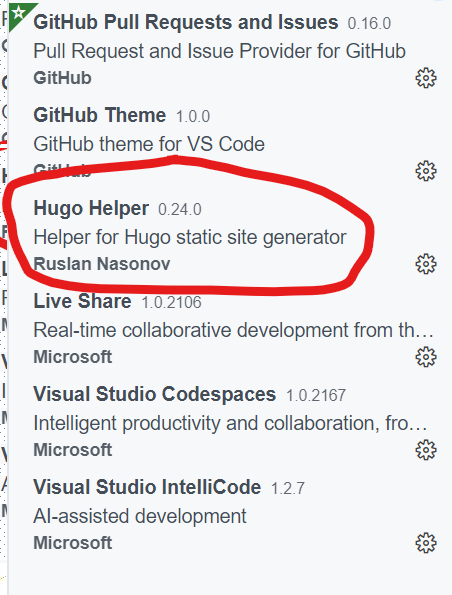
Task: Click the Microsoft publisher under IntelliCode
Action: (x=73, y=543)
